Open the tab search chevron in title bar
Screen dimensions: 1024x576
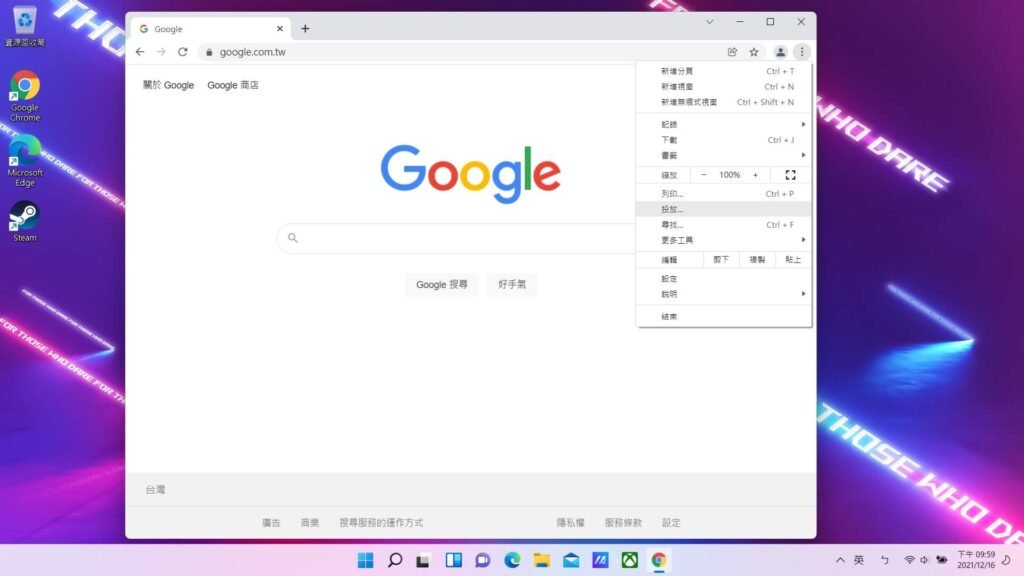(x=709, y=22)
